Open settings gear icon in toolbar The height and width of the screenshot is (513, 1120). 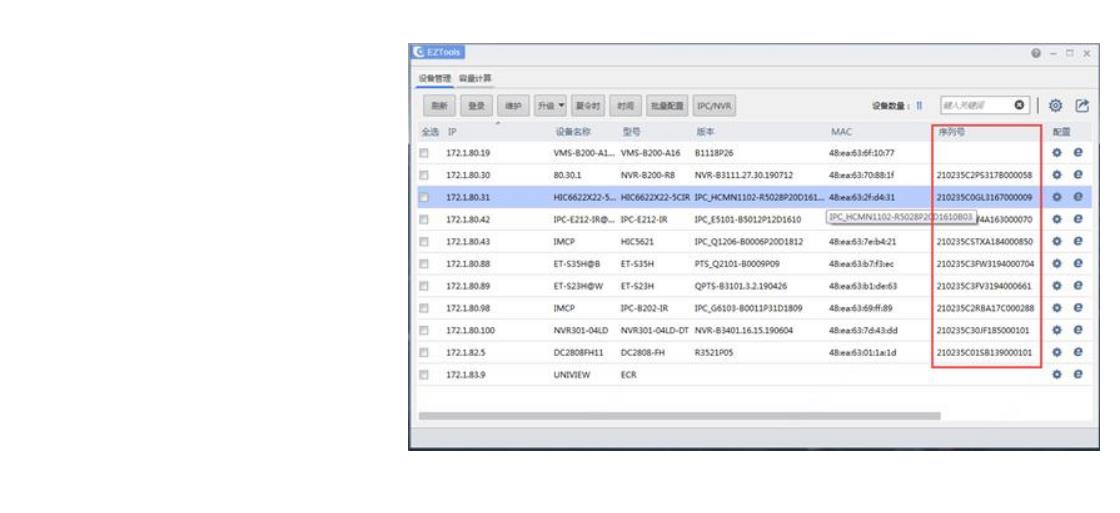coord(1056,104)
